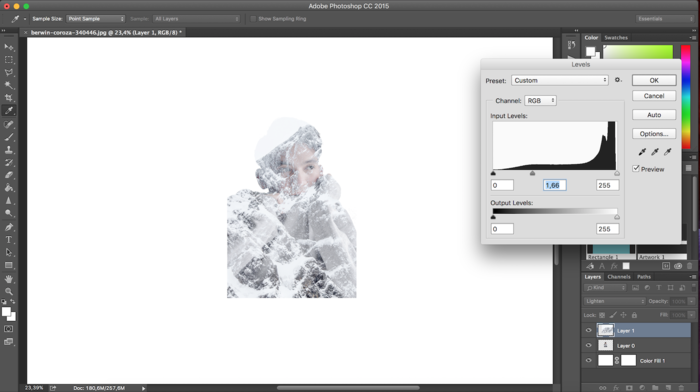Hide the Color Fill 1 layer
The height and width of the screenshot is (392, 700).
point(588,360)
